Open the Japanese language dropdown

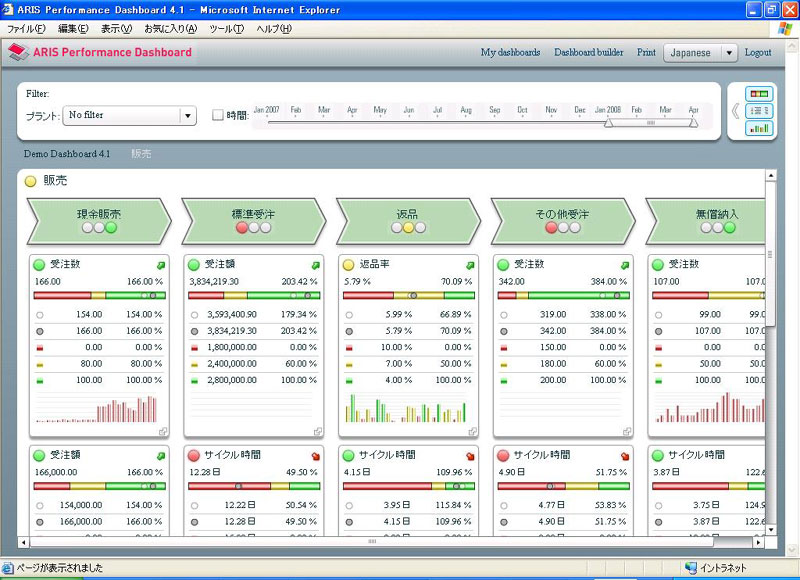coord(700,53)
